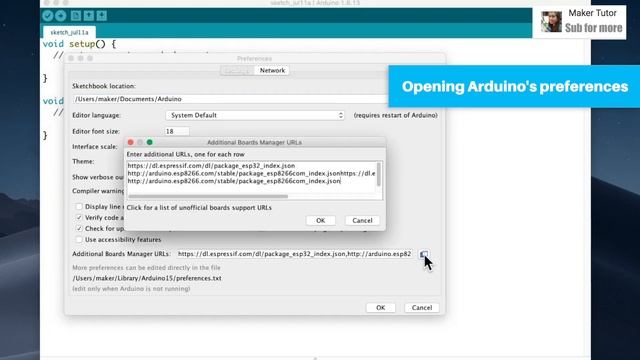This screenshot has height=360, width=640.
Task: Click Cancel in the Preferences window
Action: click(x=422, y=307)
